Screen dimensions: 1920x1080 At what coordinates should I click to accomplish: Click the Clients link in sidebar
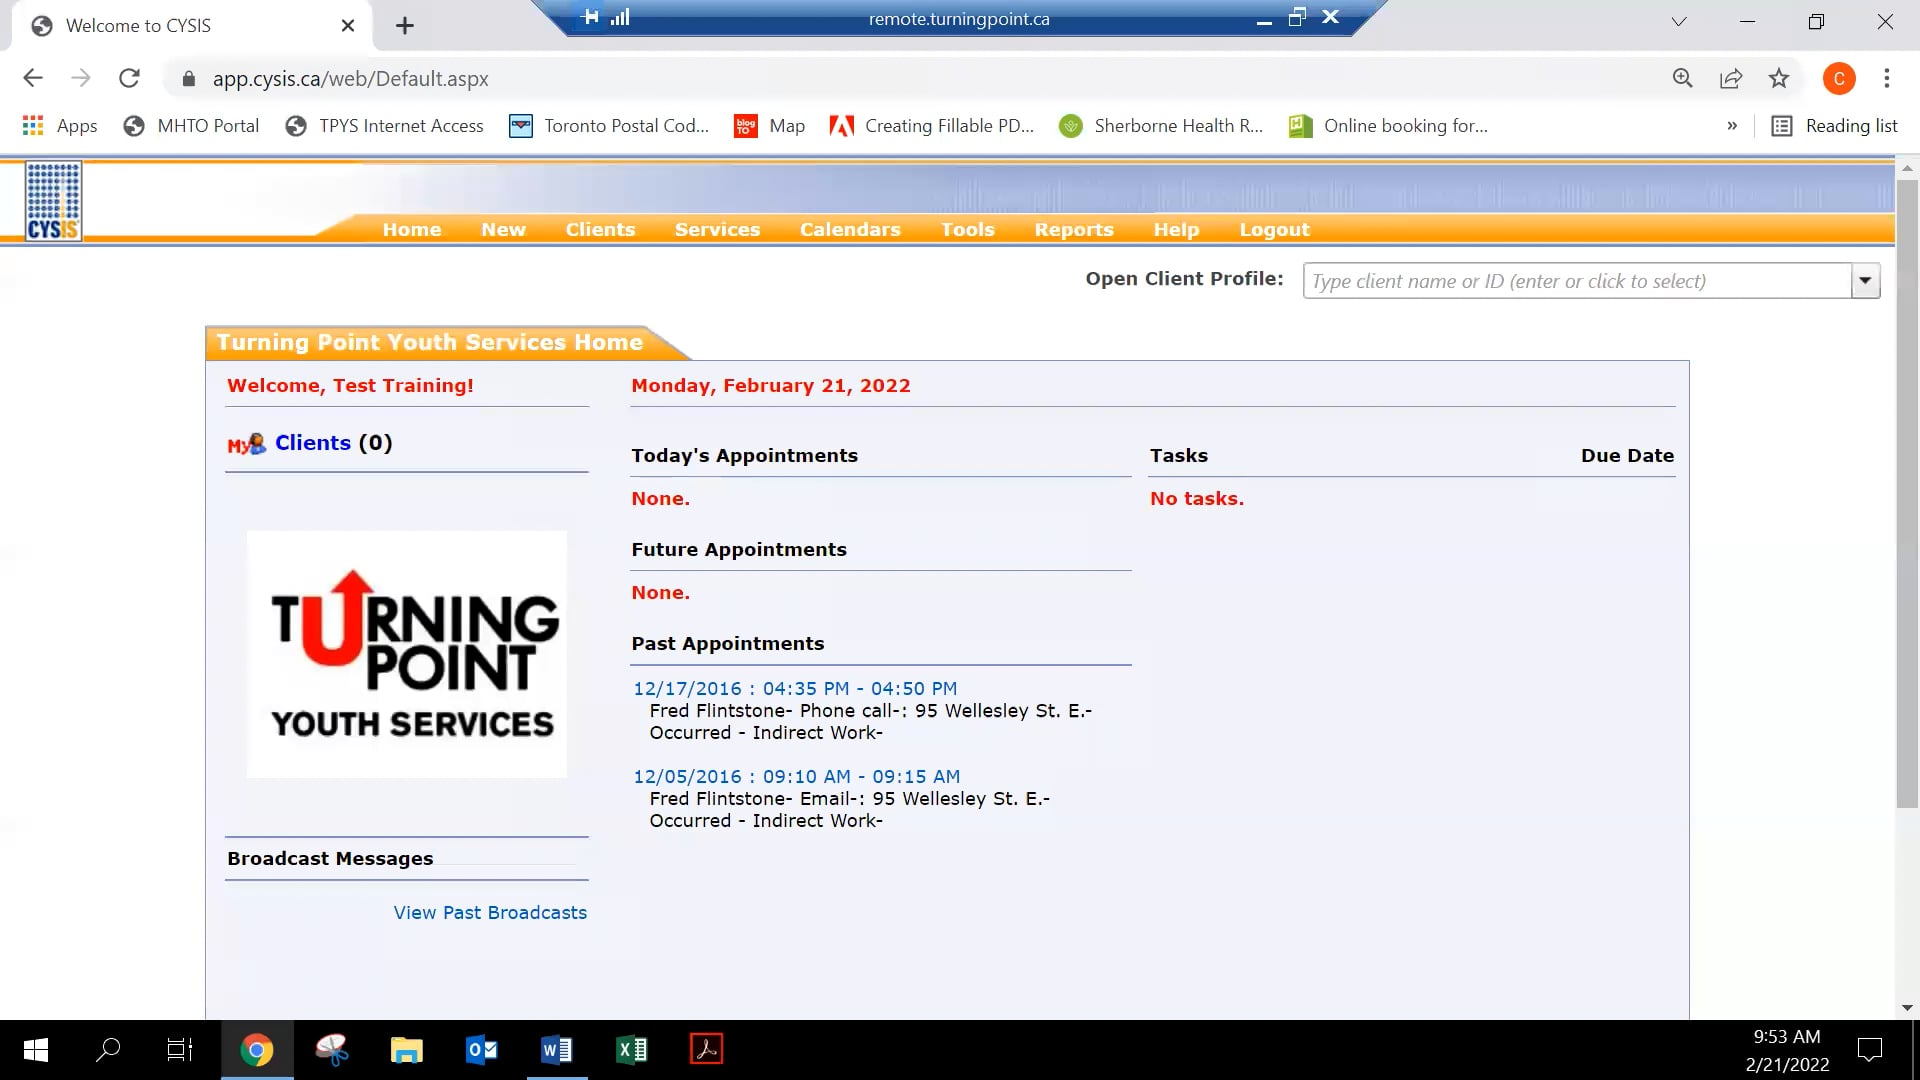[x=312, y=443]
